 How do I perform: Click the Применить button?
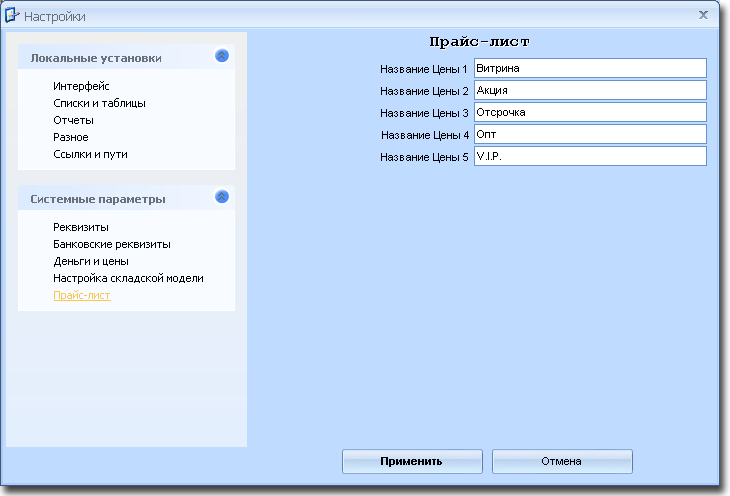pyautogui.click(x=412, y=462)
